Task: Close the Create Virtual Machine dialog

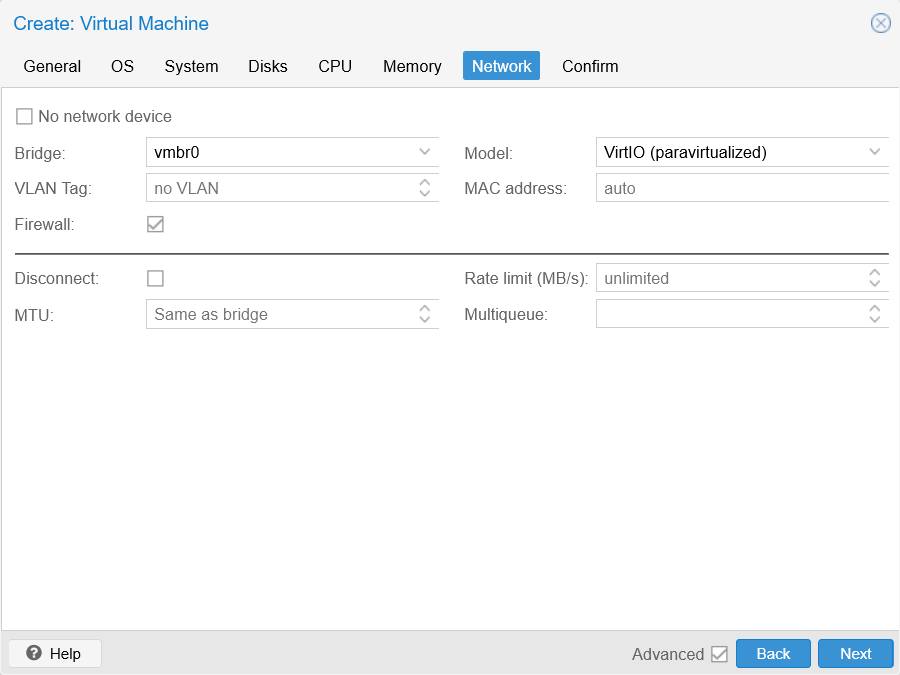Action: [879, 23]
